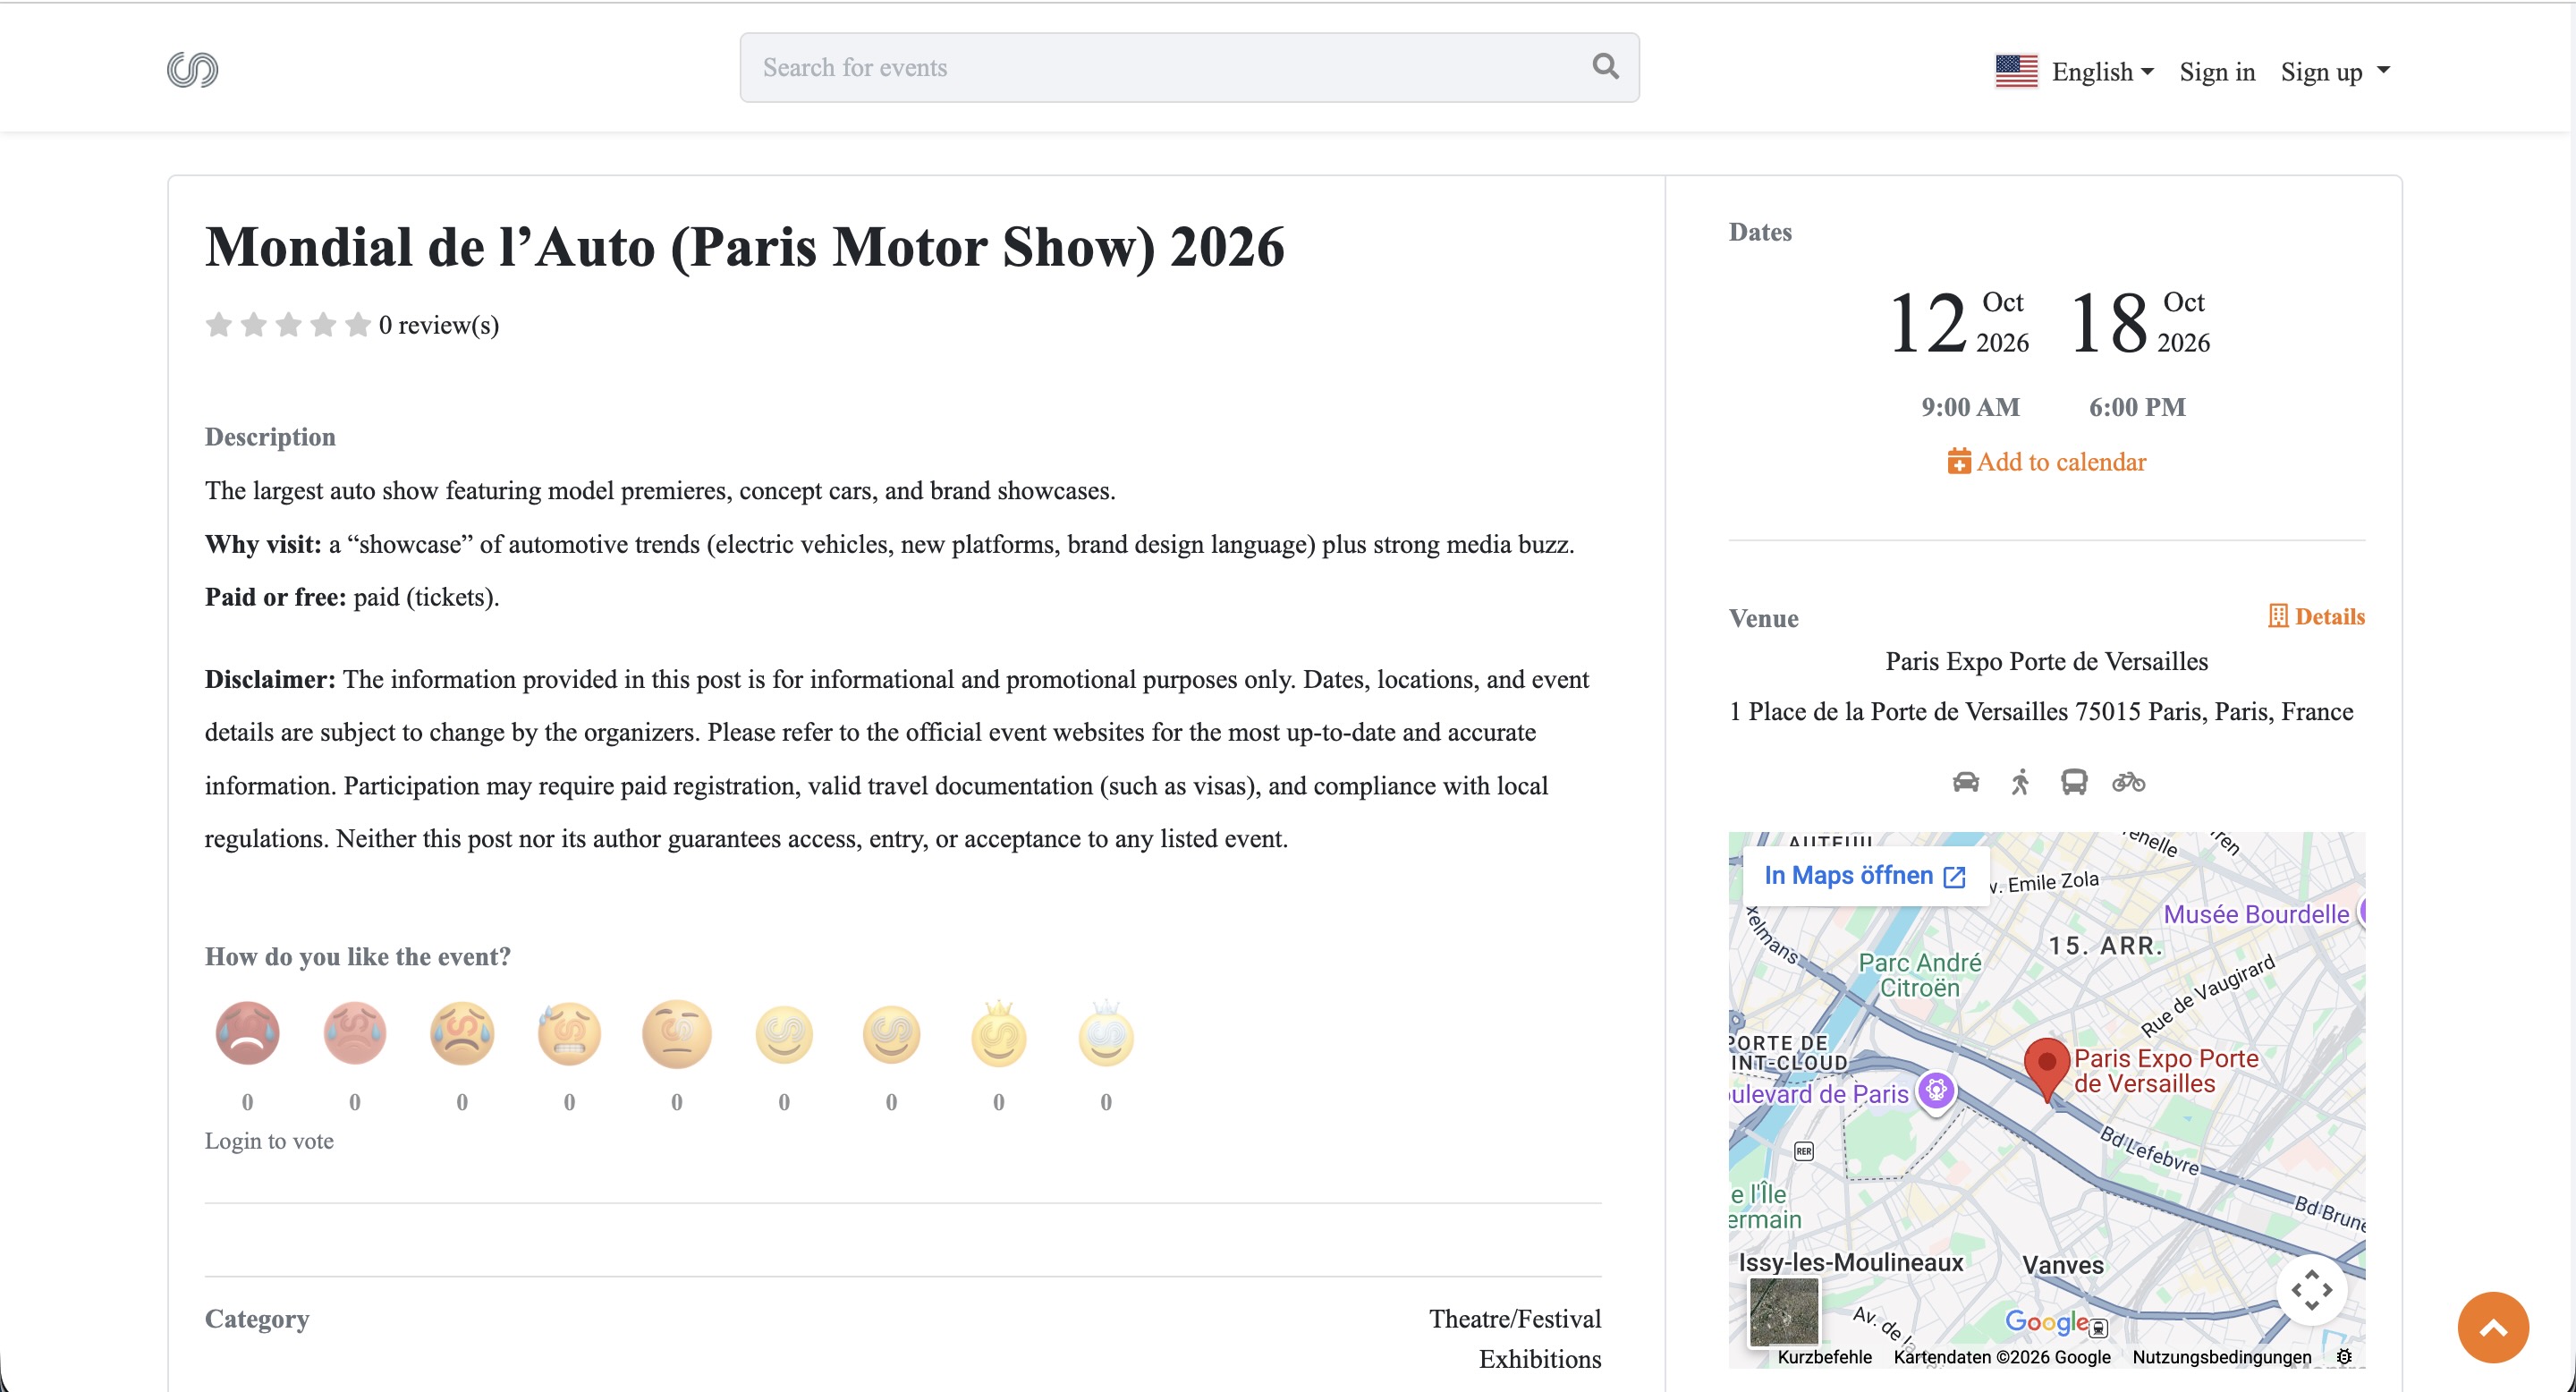
Task: Click the Vanves map label
Action: click(2063, 1265)
